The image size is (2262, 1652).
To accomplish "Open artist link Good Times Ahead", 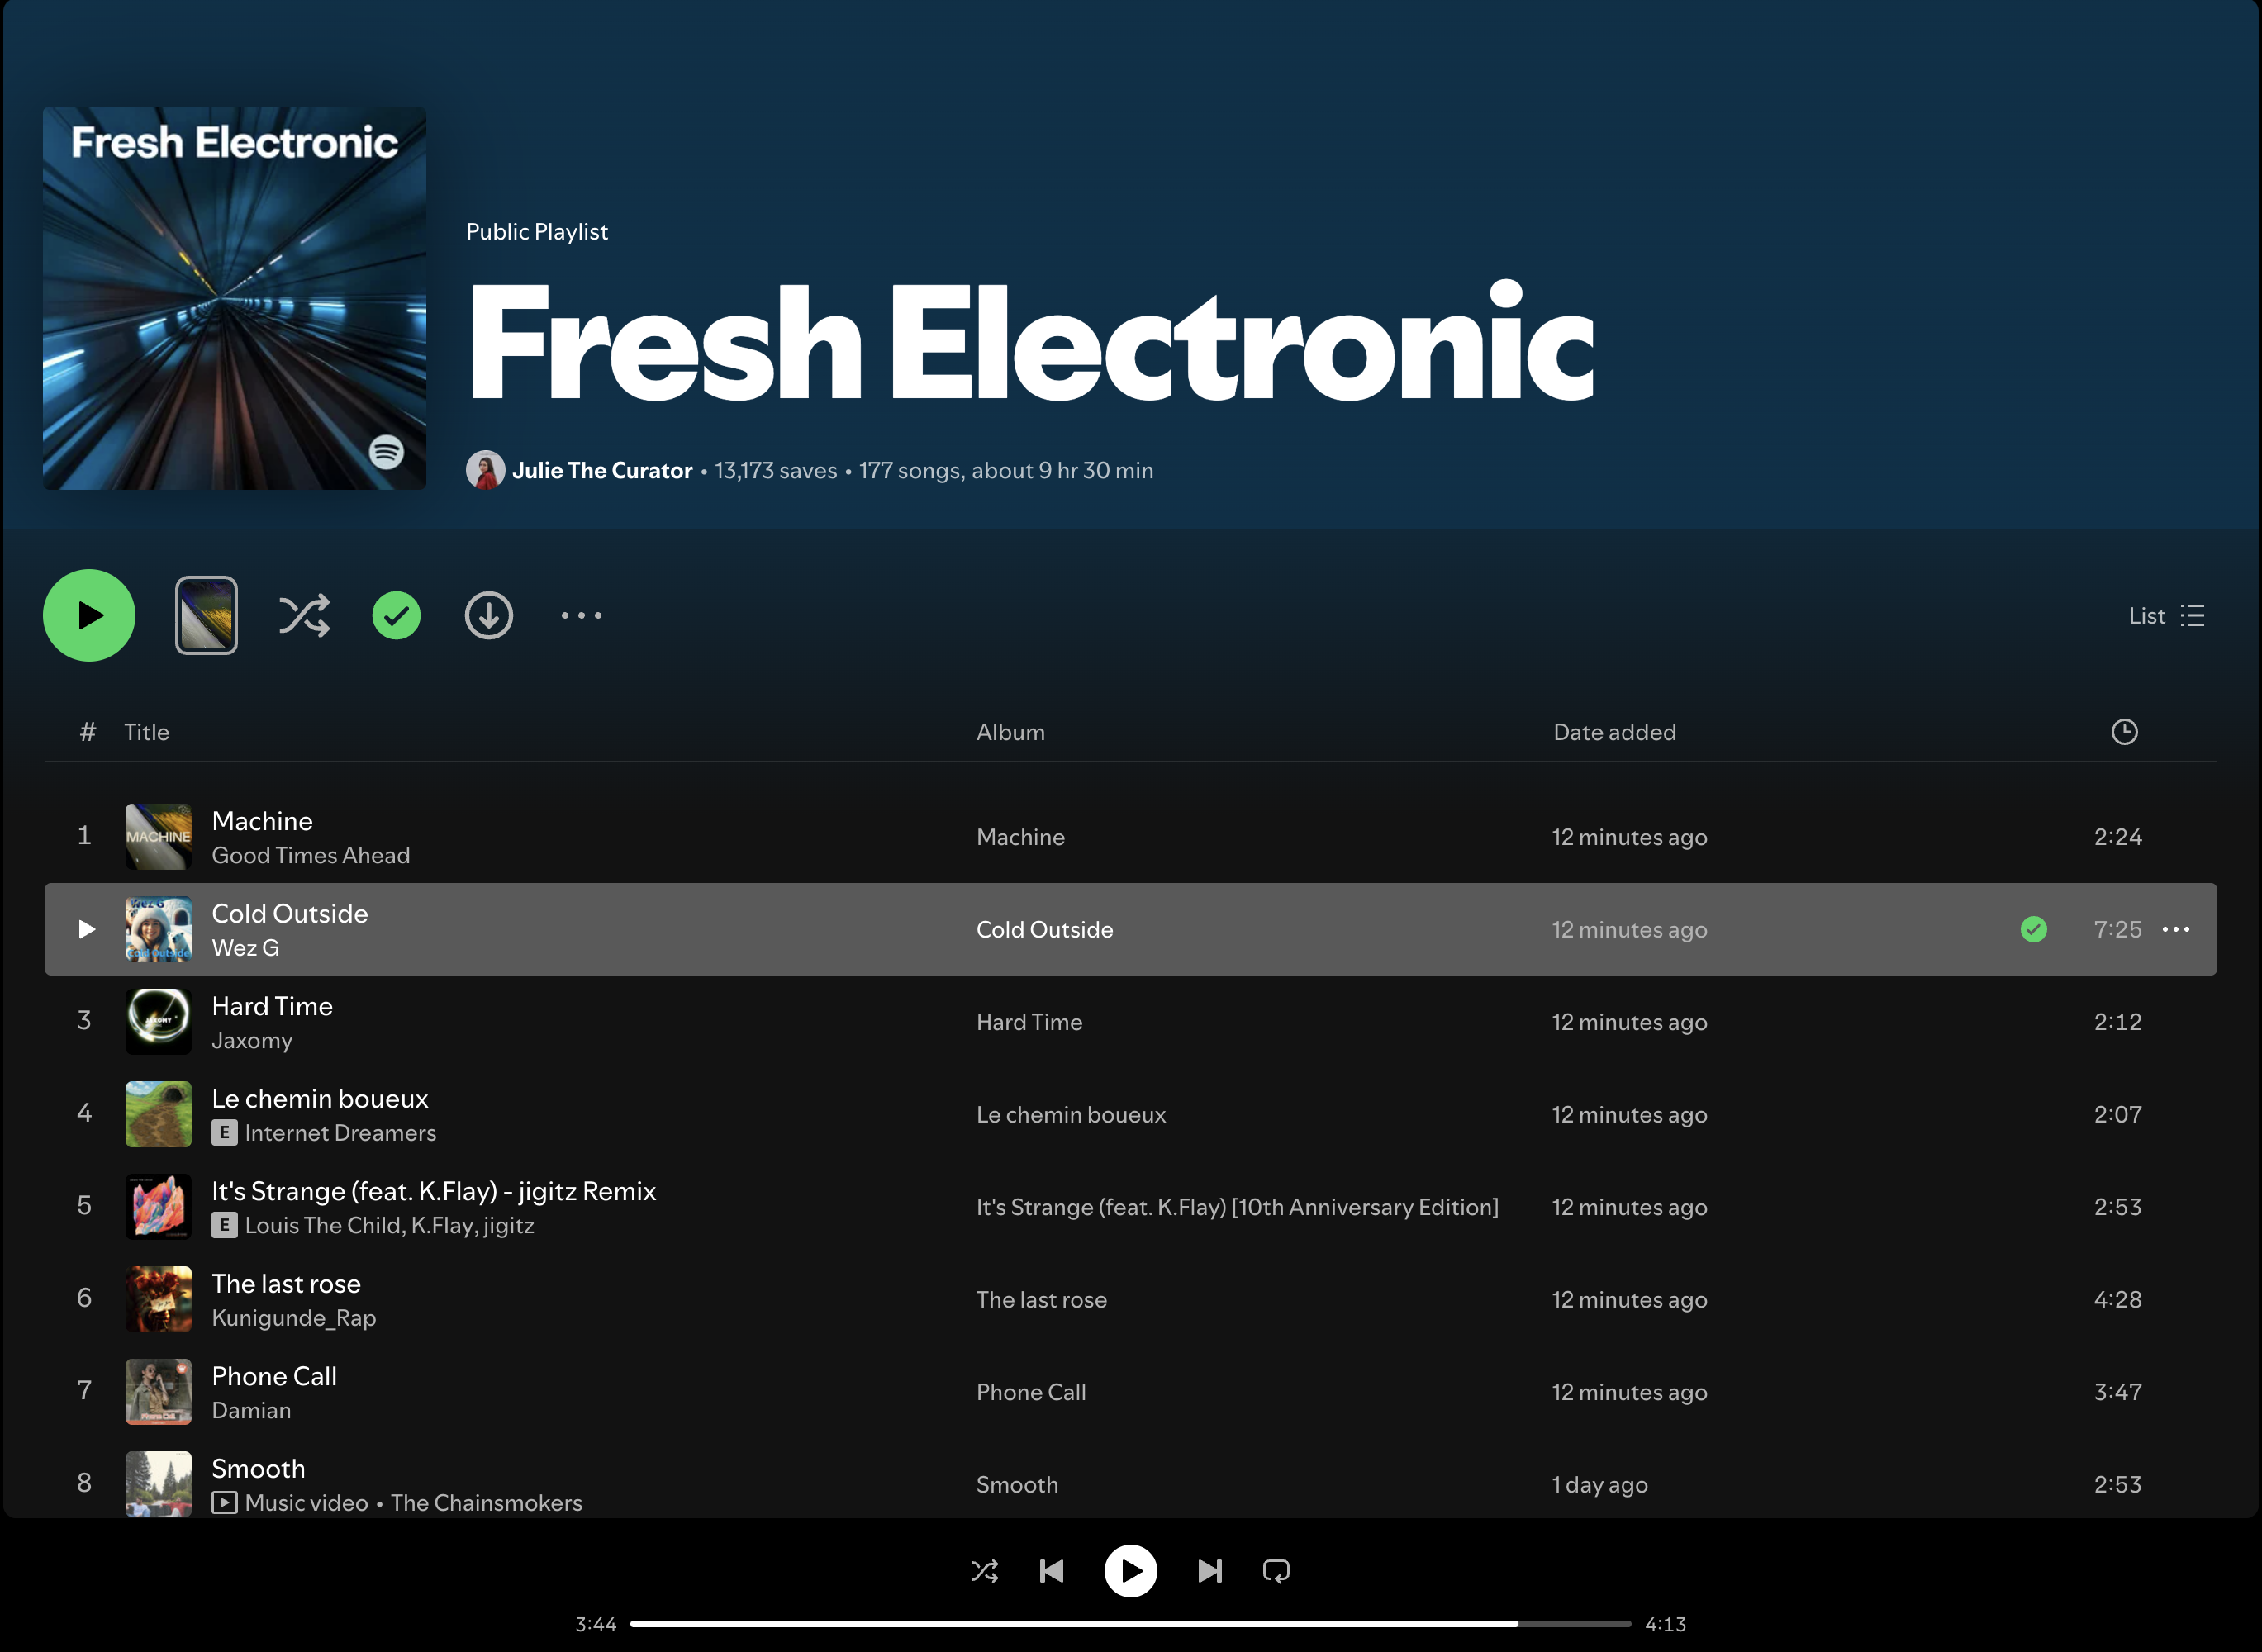I will (x=310, y=856).
